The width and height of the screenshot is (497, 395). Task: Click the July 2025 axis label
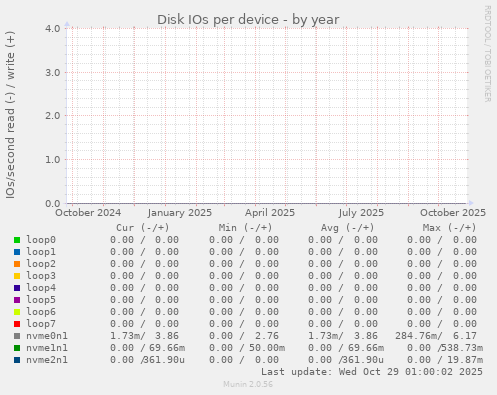361,213
